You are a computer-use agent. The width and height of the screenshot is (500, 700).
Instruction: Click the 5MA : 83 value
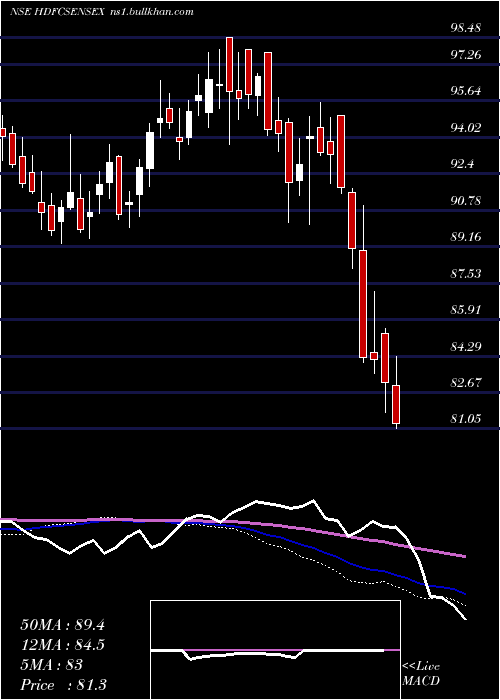click(51, 665)
